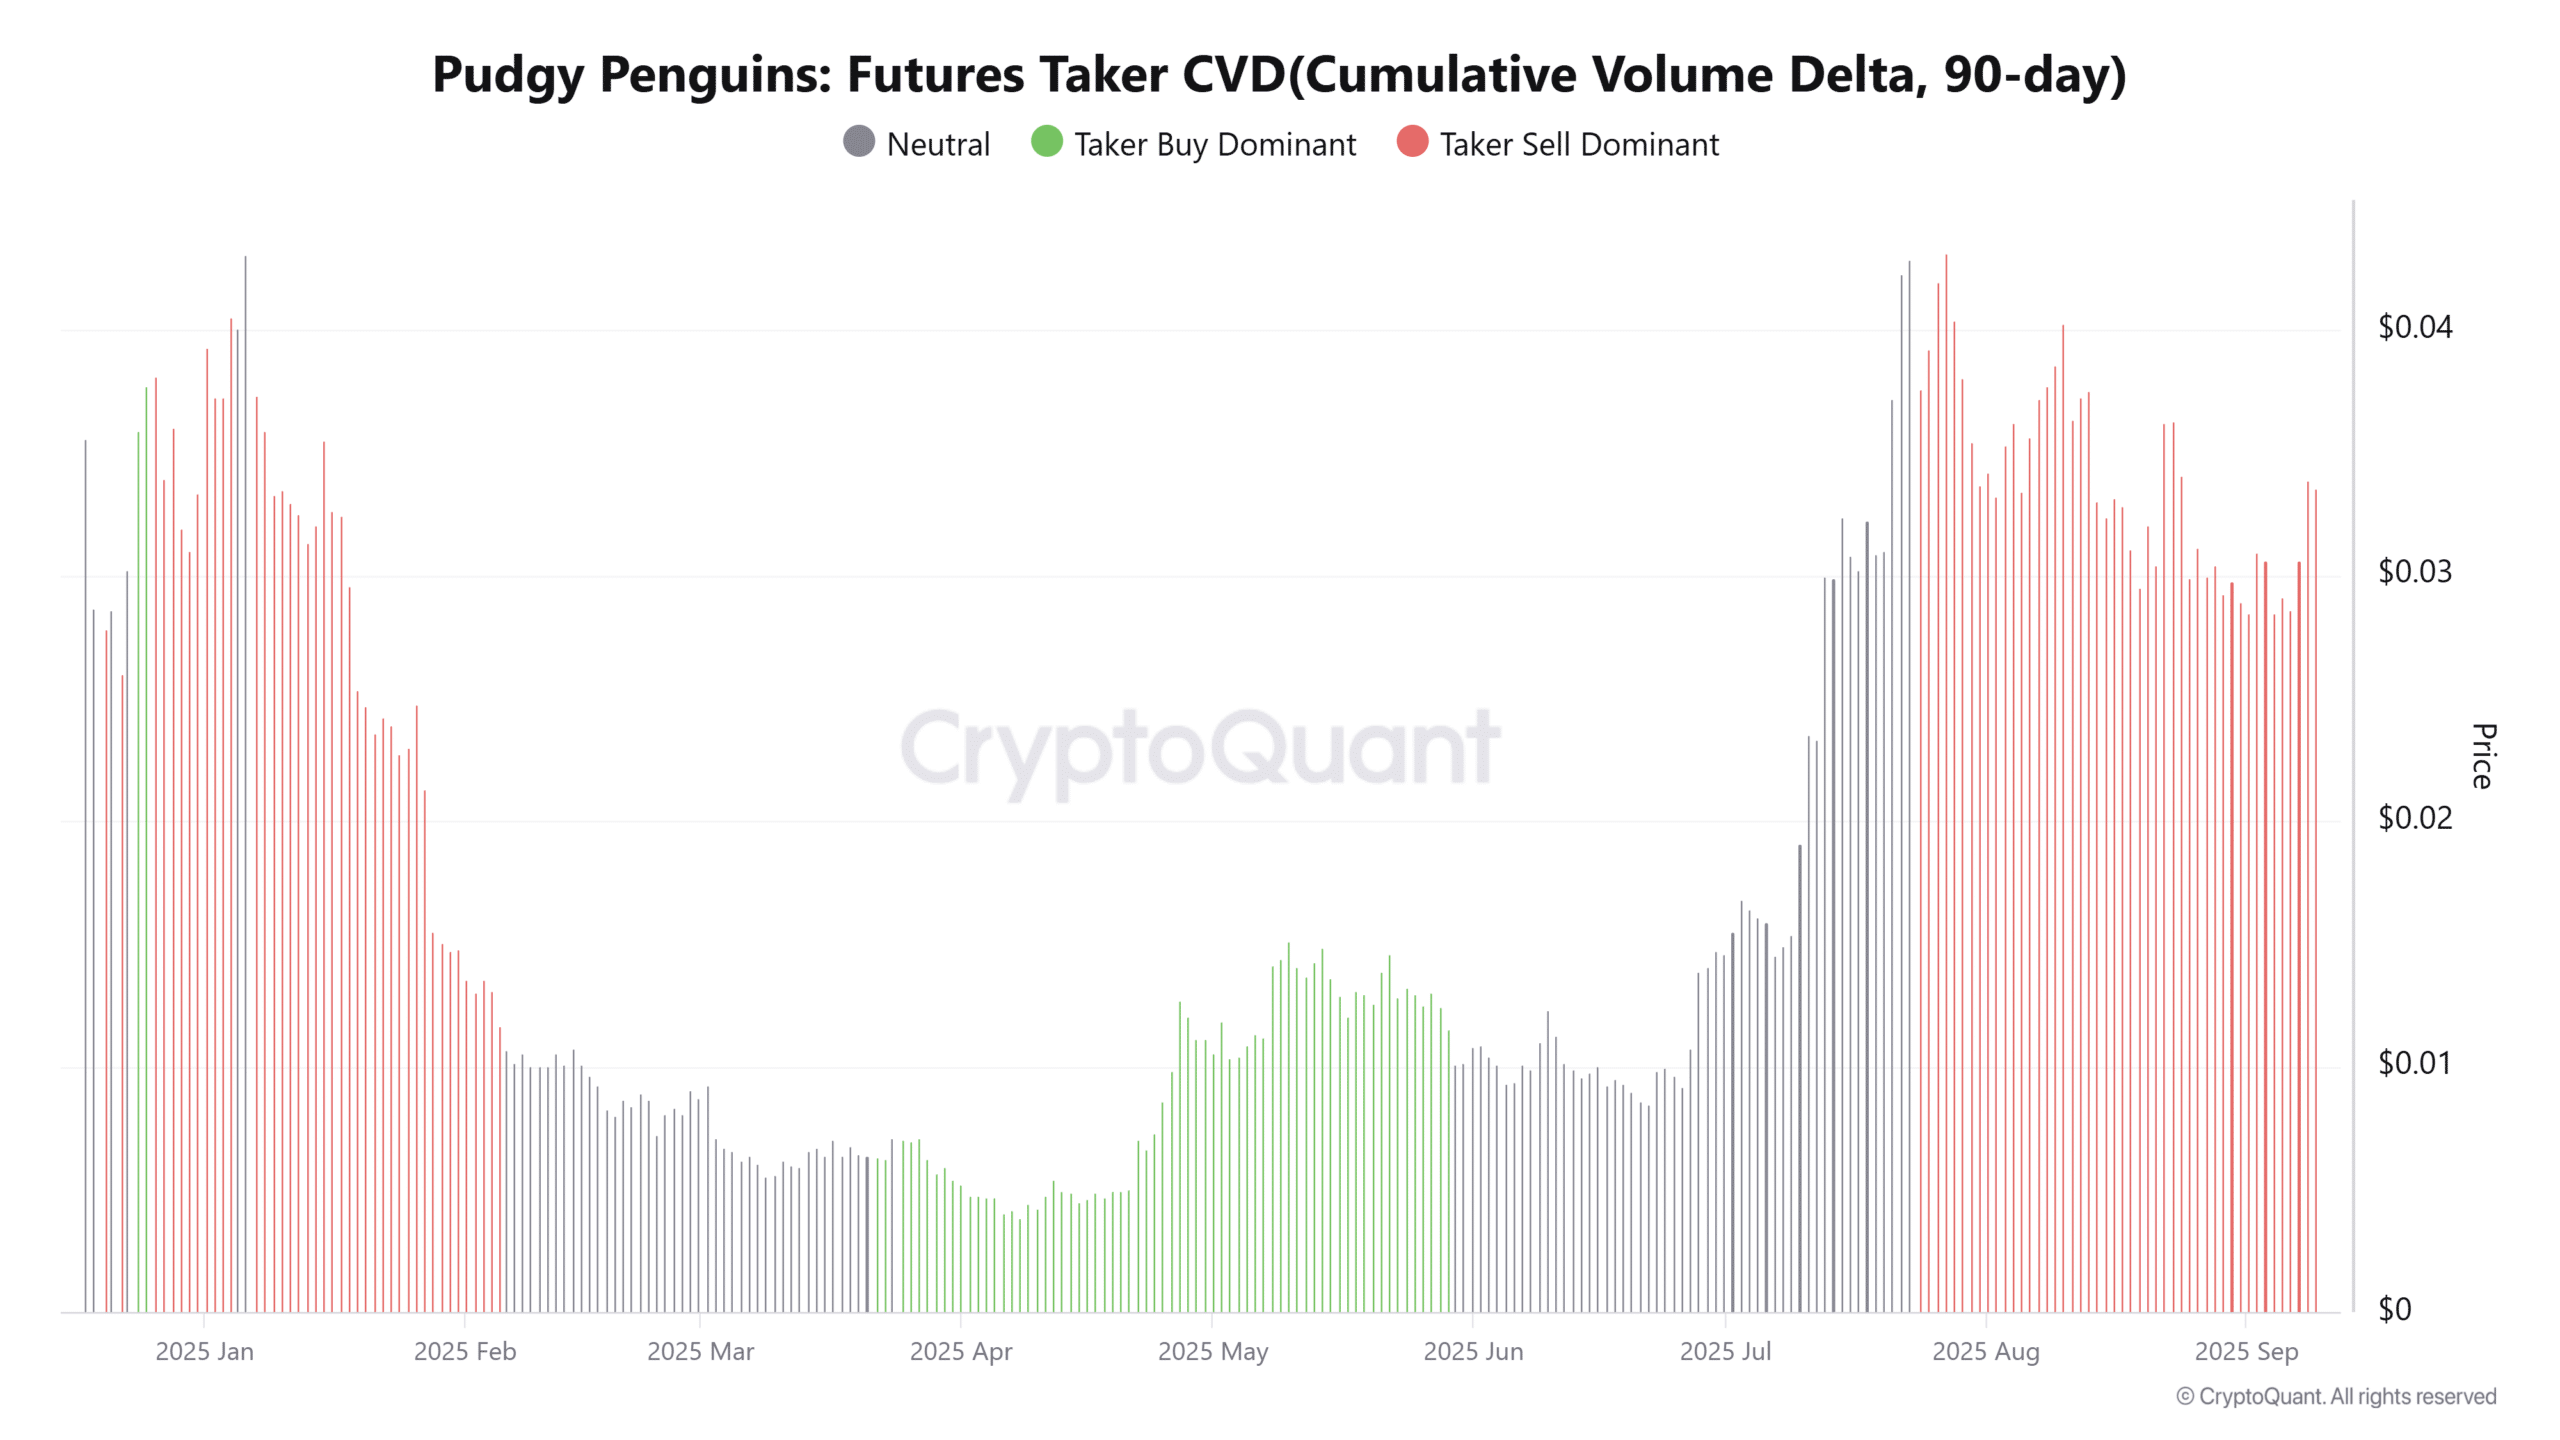
Task: Click the red Taker Sell Dominant circle
Action: pyautogui.click(x=1412, y=142)
